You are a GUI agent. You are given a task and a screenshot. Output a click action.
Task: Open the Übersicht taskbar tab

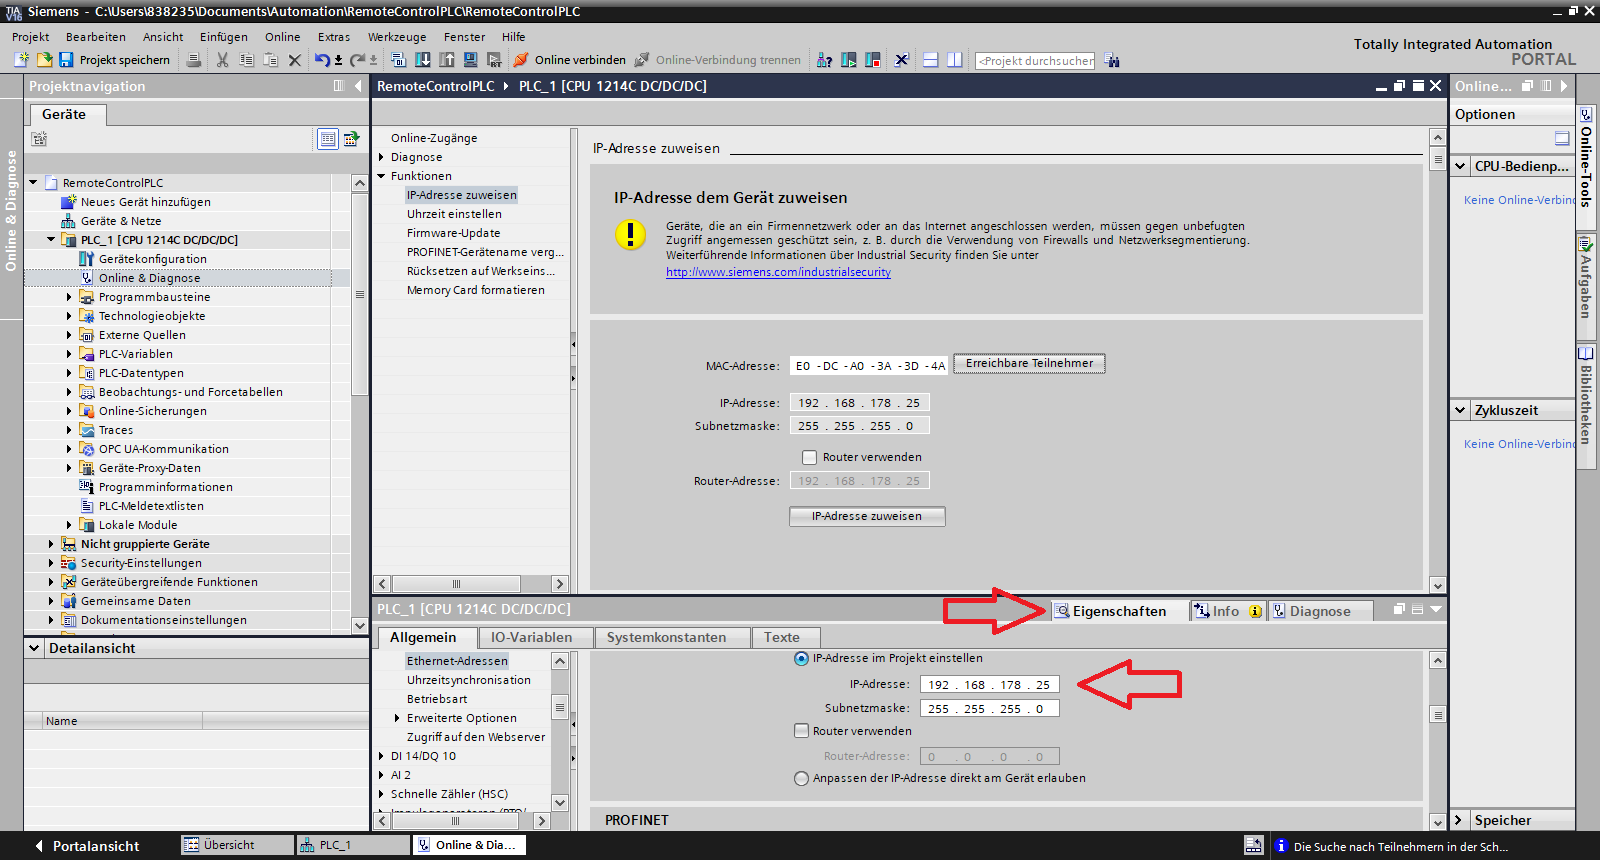coord(237,845)
